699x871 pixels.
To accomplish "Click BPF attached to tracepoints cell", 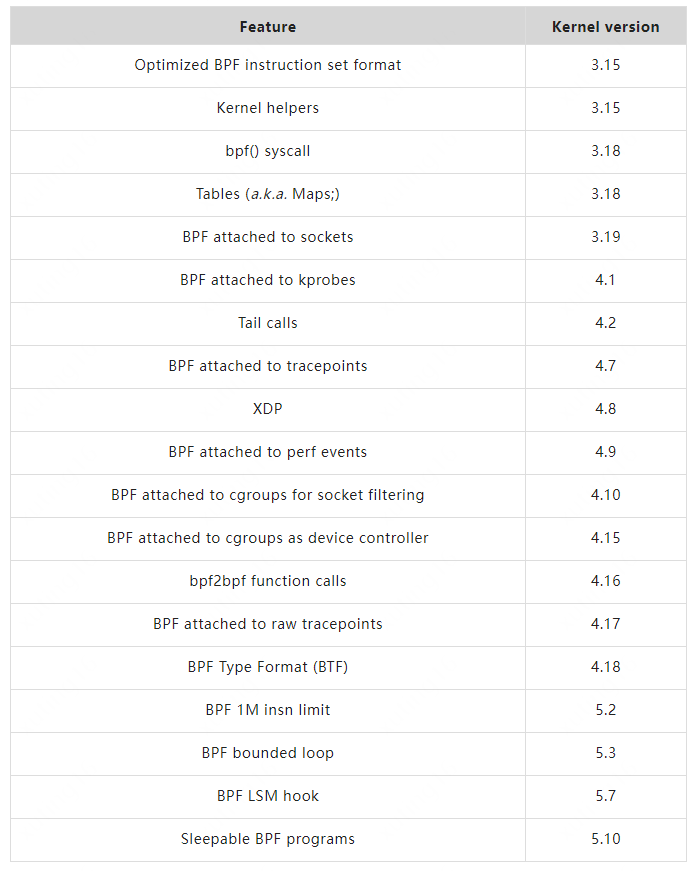I will 268,366.
